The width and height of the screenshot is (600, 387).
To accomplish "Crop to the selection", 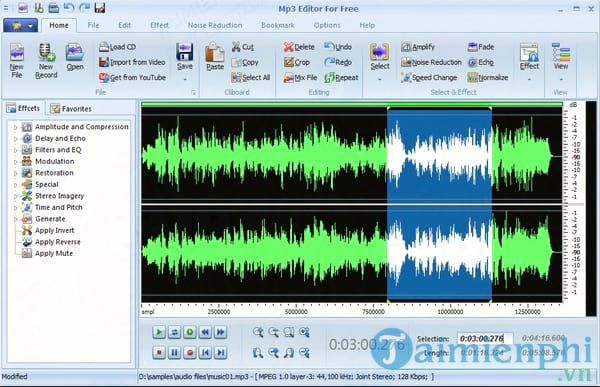I will pyautogui.click(x=297, y=62).
